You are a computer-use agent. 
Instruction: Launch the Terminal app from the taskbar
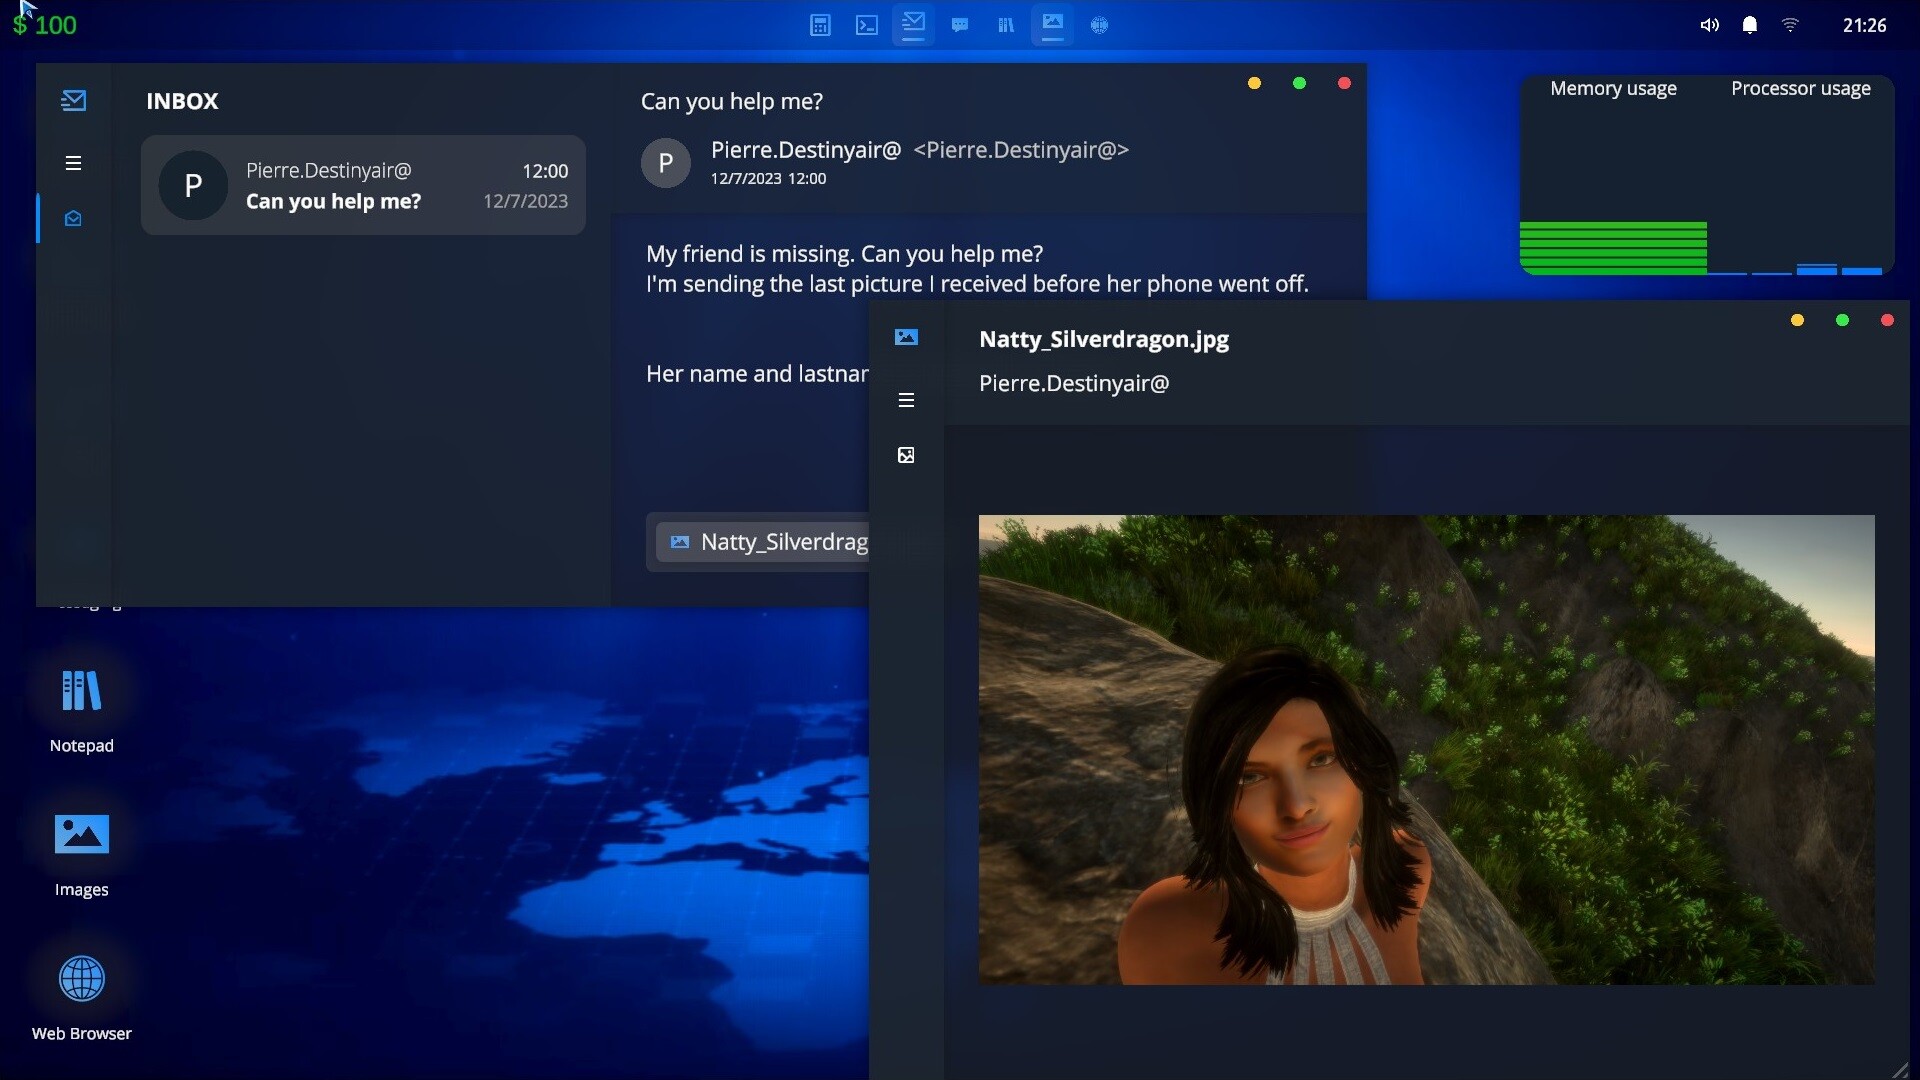pyautogui.click(x=867, y=25)
